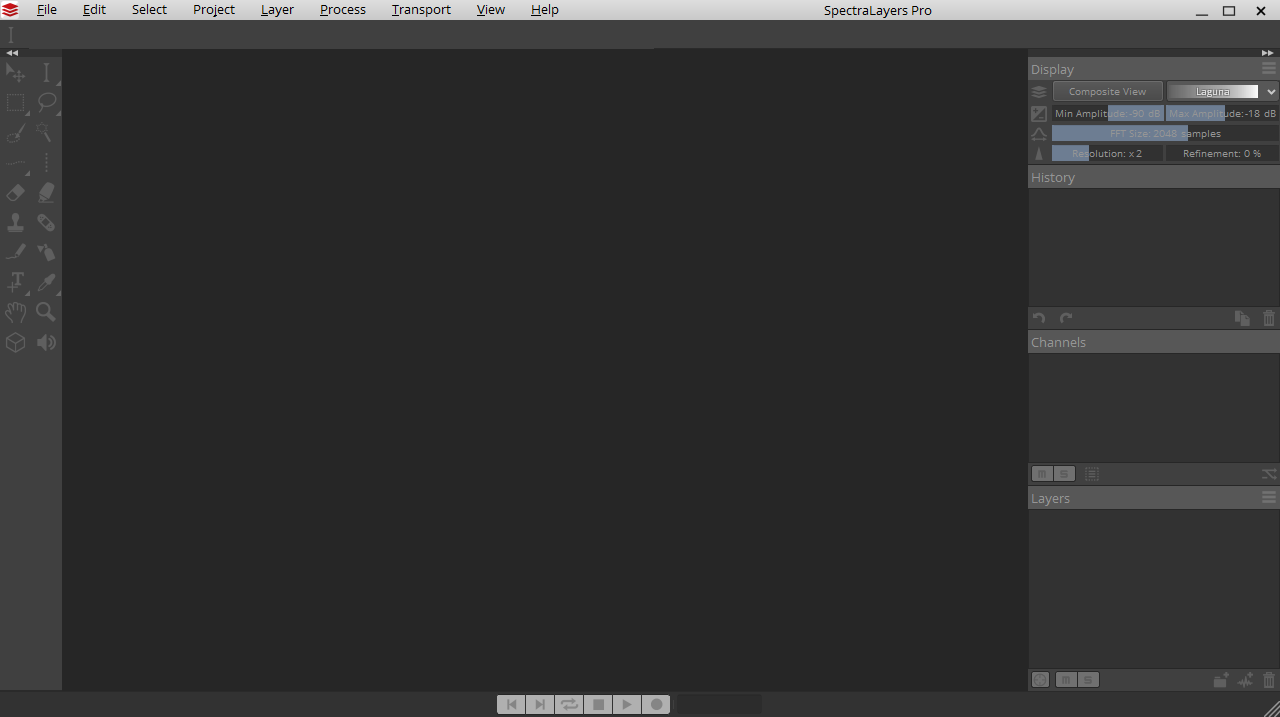Choose the Eyedropper tool
The image size is (1280, 717).
46,283
